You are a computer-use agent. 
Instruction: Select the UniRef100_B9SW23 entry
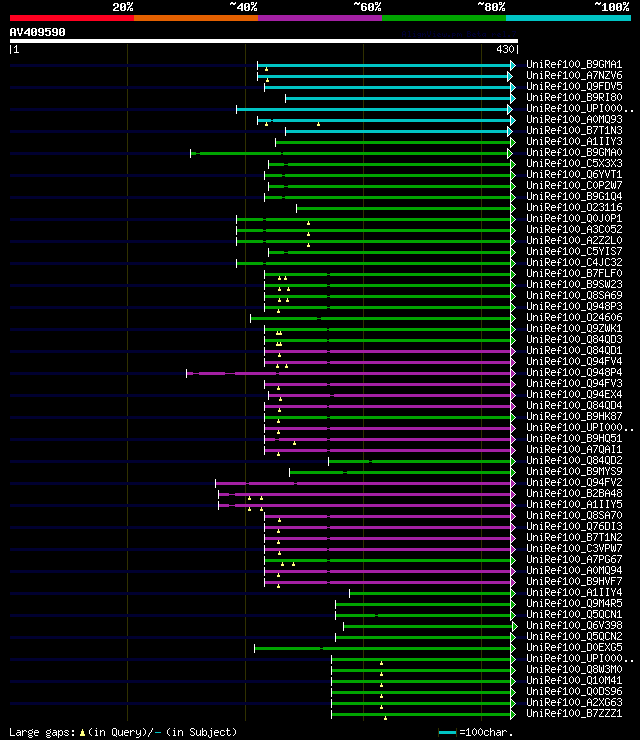pos(574,285)
